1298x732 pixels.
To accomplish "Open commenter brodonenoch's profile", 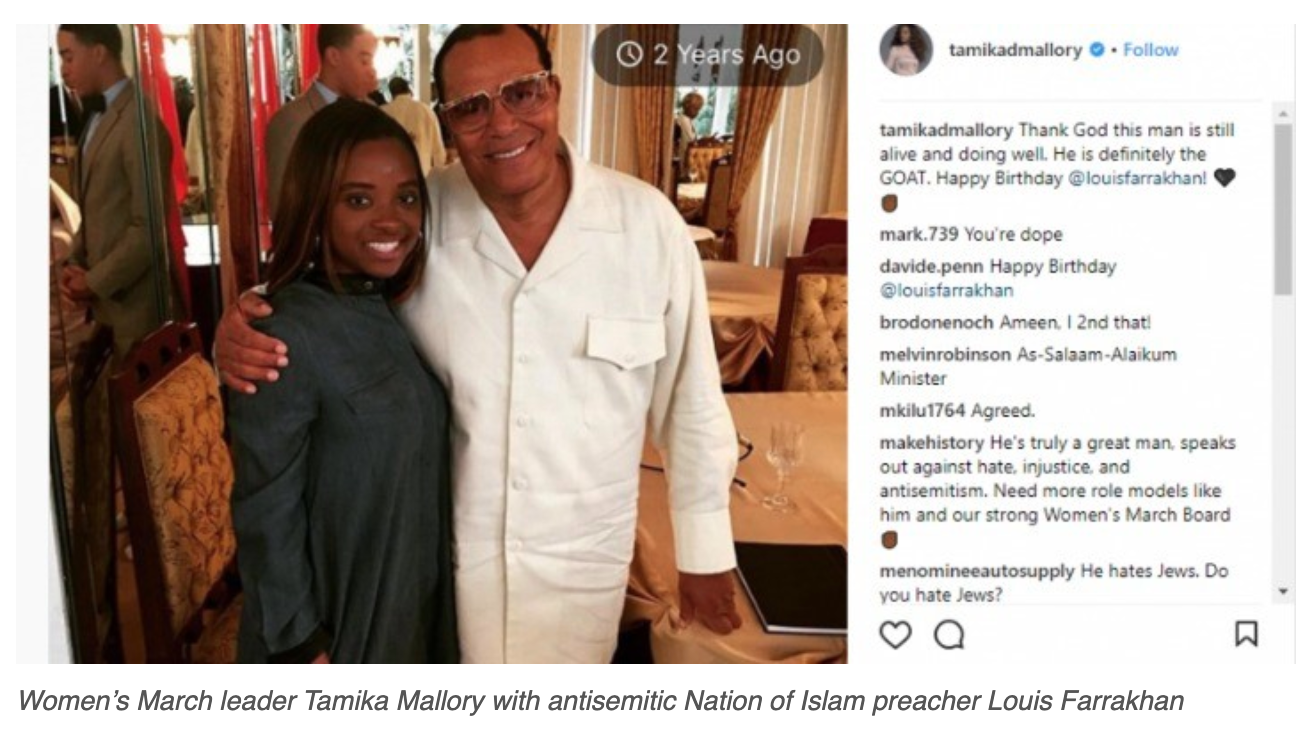I will tap(937, 322).
